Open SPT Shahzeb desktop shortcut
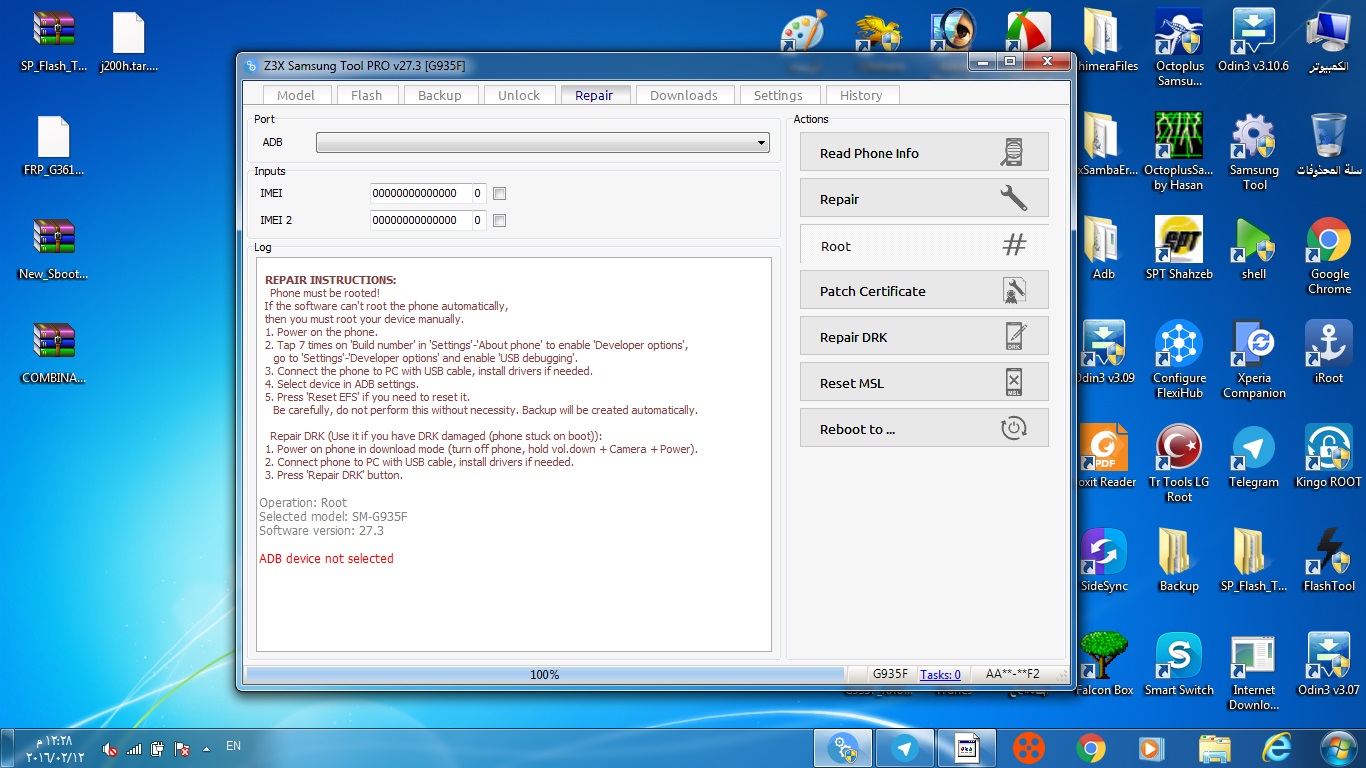 coord(1179,248)
